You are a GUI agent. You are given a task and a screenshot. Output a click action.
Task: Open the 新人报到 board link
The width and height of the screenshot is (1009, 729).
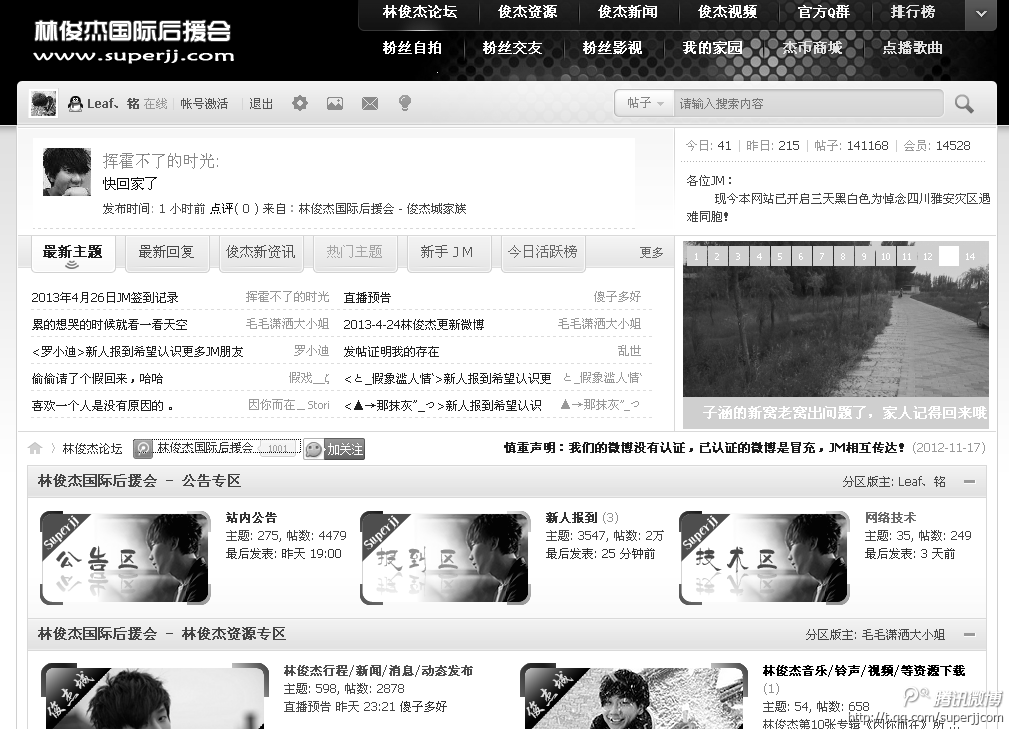point(571,517)
